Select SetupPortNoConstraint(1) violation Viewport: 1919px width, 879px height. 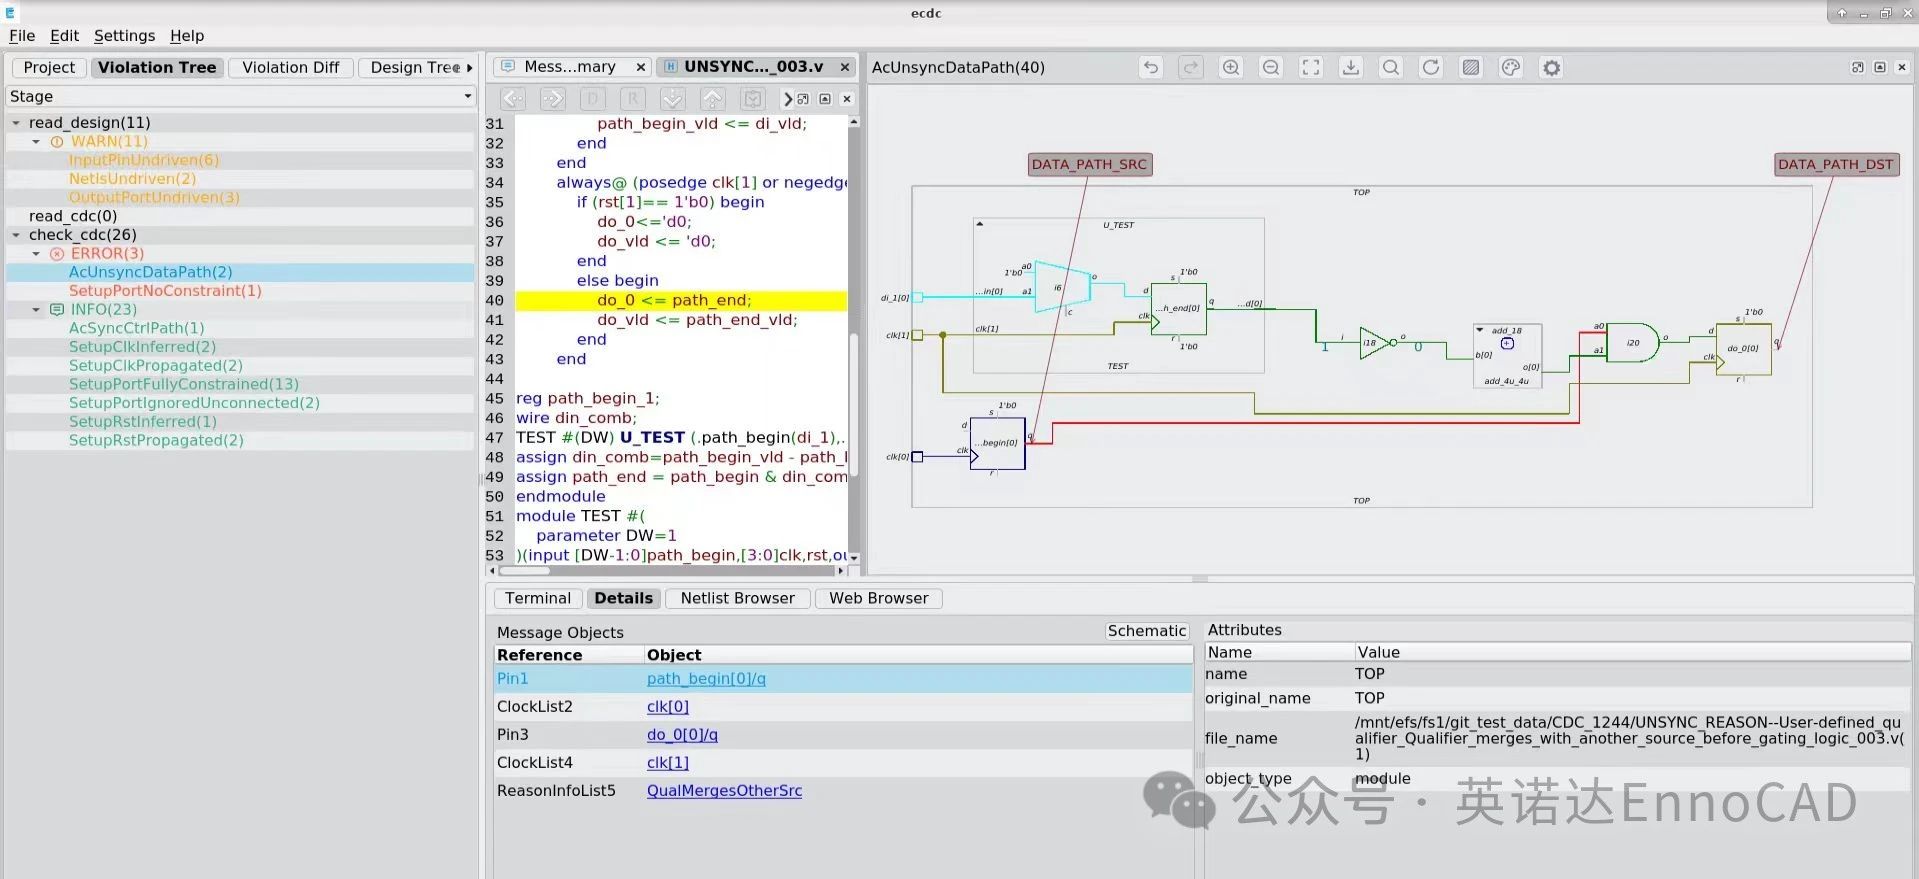coord(165,291)
